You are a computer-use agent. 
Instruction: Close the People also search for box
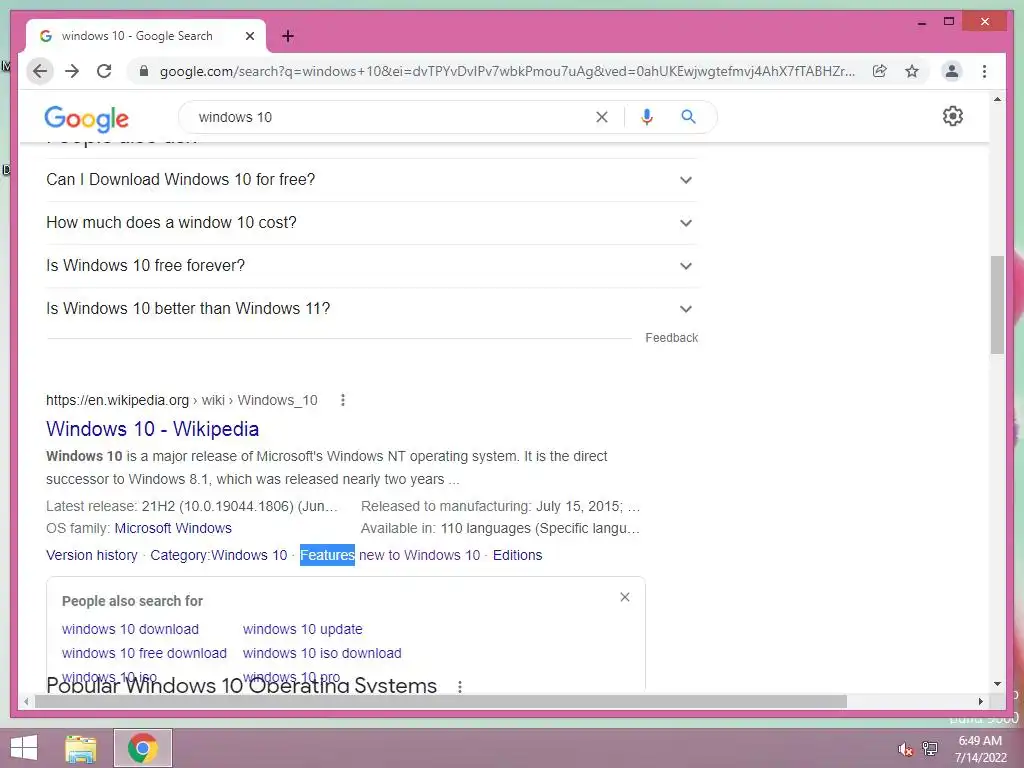(625, 597)
